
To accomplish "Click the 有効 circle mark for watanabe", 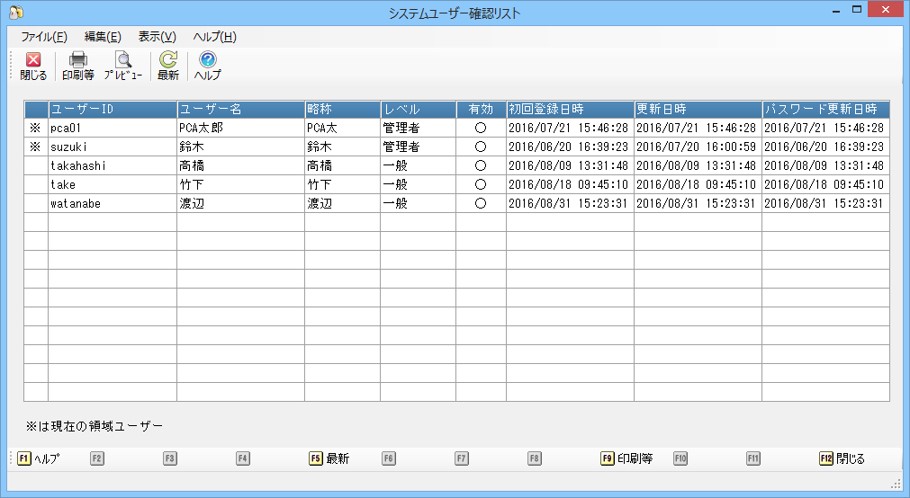I will click(x=480, y=204).
